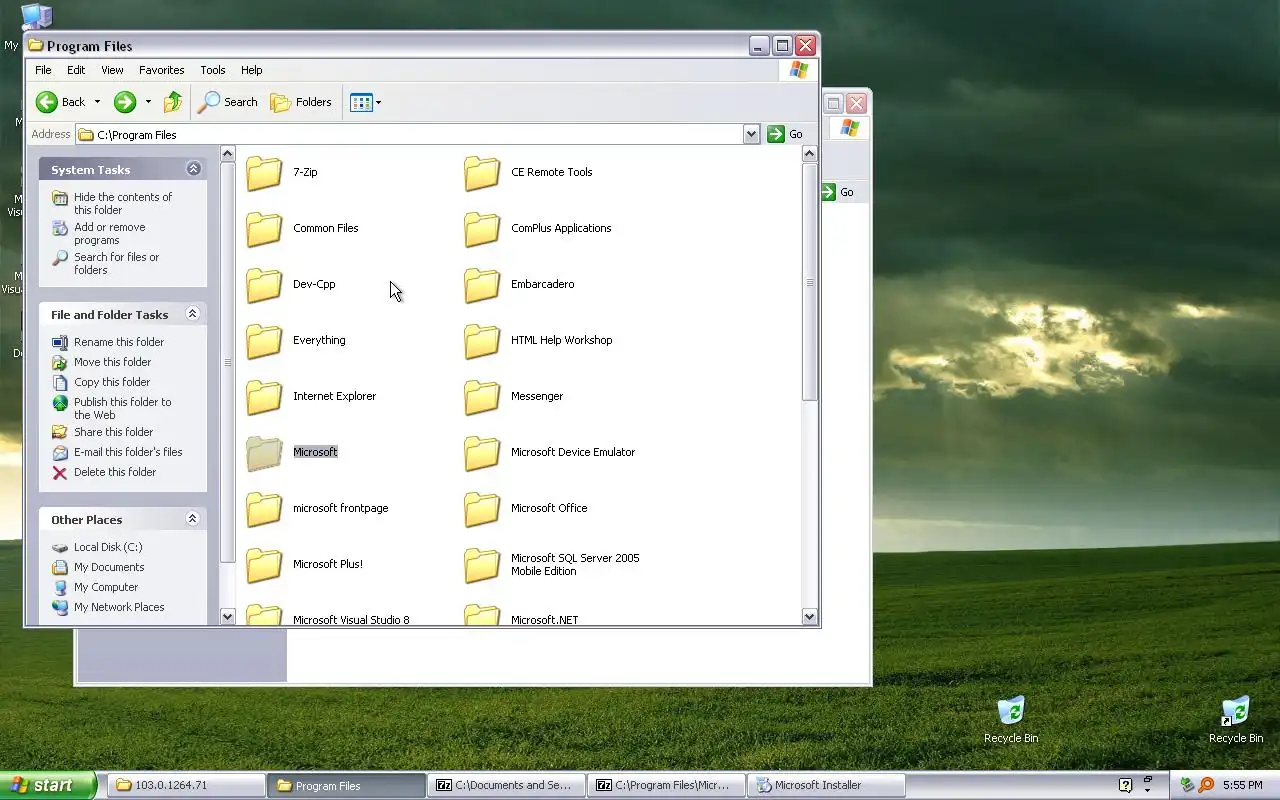Viewport: 1280px width, 800px height.
Task: Click the task pane scroll down arrow
Action: click(227, 617)
